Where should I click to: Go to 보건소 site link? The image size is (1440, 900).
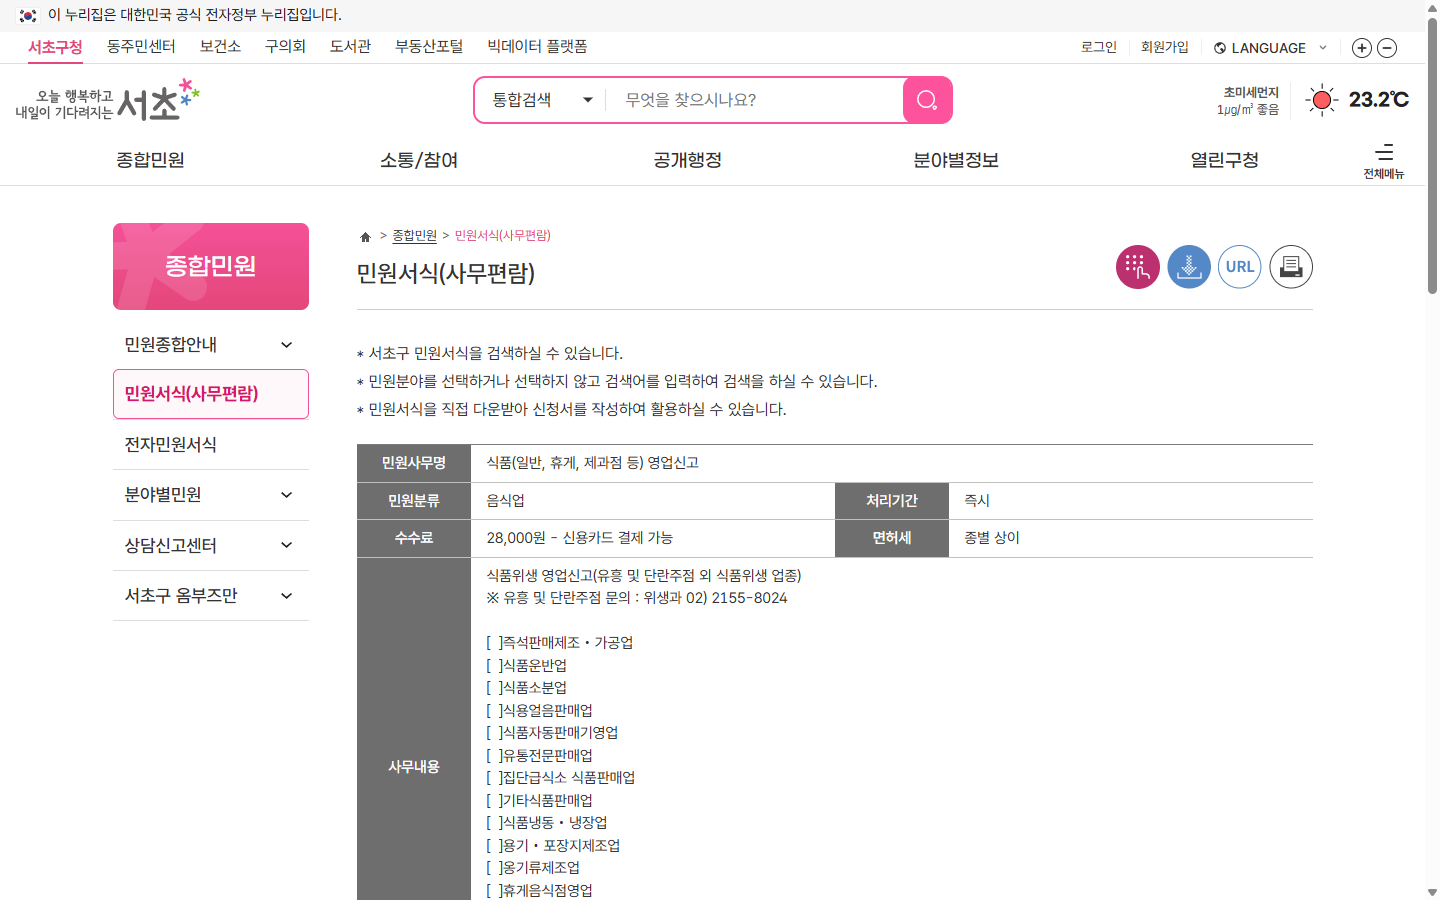tap(220, 47)
